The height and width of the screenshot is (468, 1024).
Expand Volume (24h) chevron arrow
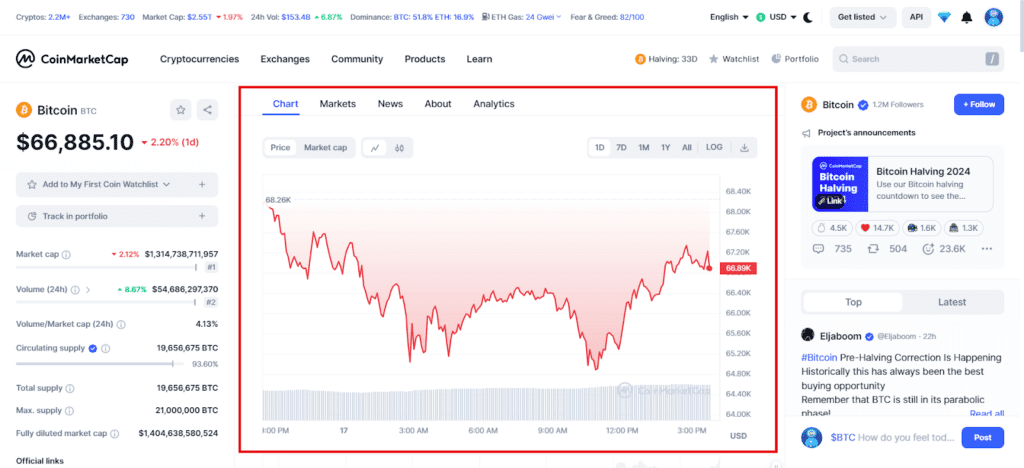(88, 289)
